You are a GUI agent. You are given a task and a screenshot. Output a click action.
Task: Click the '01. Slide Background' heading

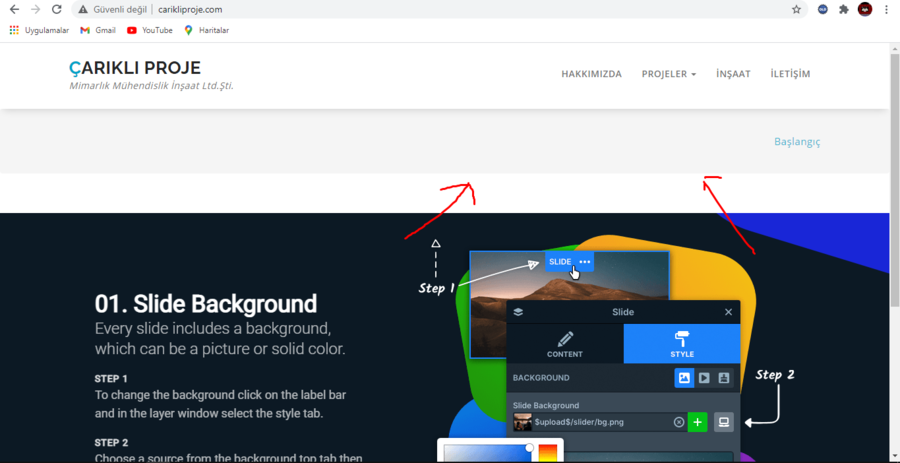click(x=205, y=304)
